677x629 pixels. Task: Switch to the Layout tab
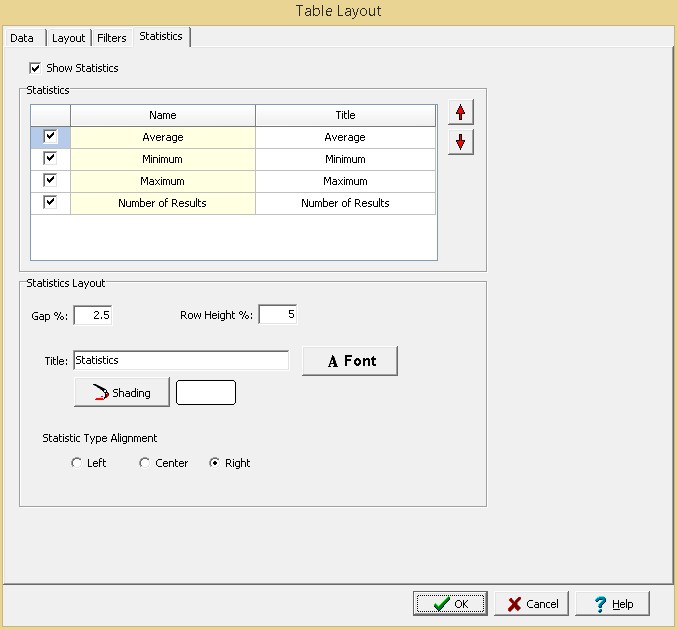[69, 38]
